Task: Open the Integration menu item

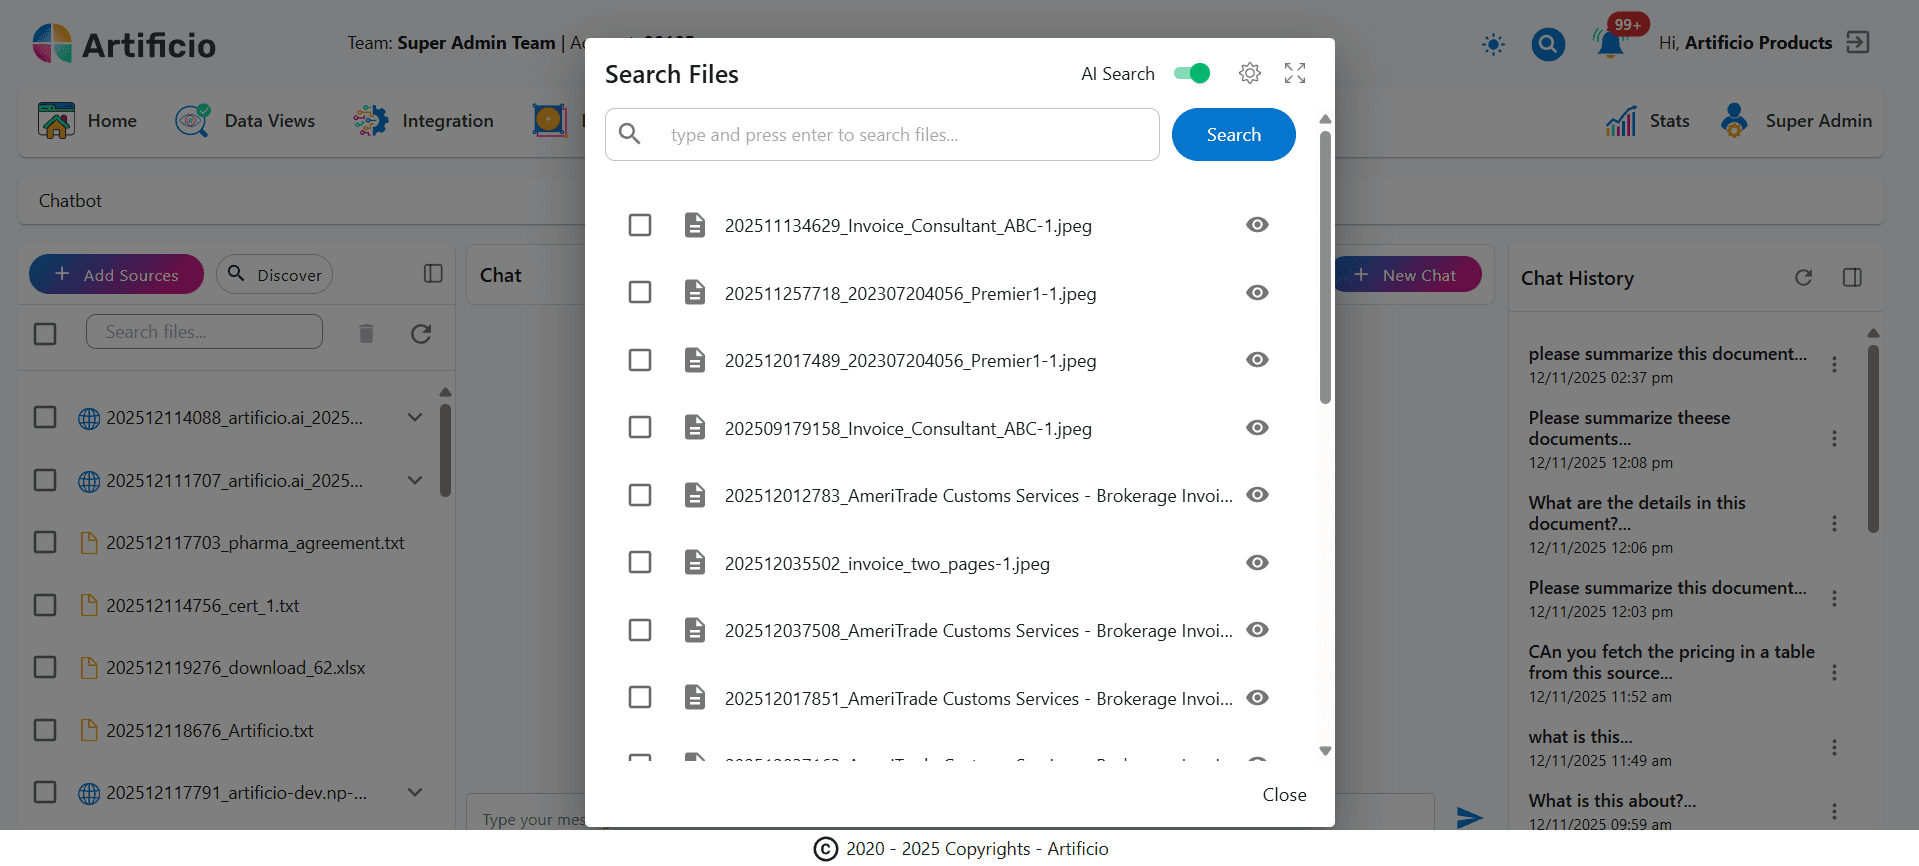Action: click(423, 121)
